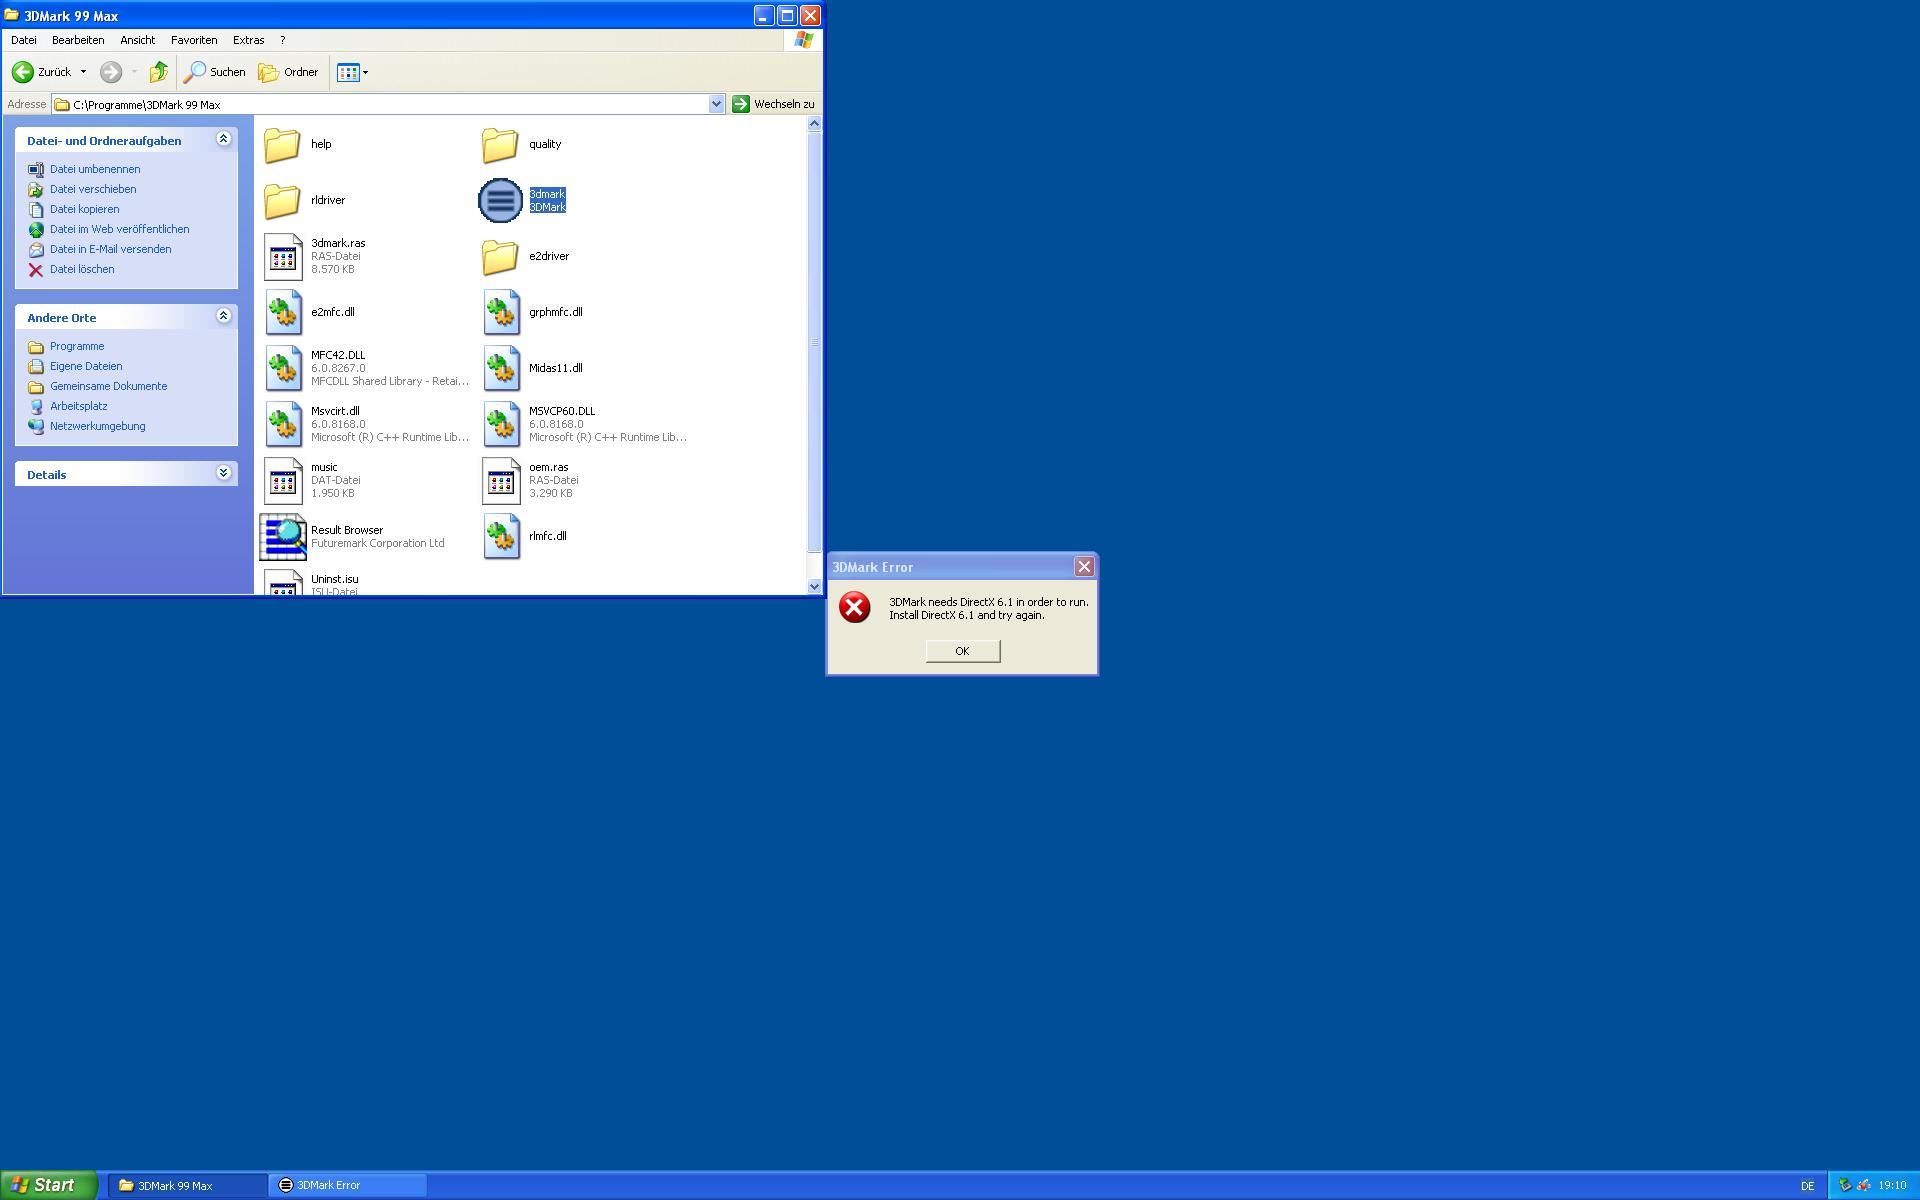Viewport: 1920px width, 1200px height.
Task: Open the Bearbeiten menu
Action: [x=78, y=40]
